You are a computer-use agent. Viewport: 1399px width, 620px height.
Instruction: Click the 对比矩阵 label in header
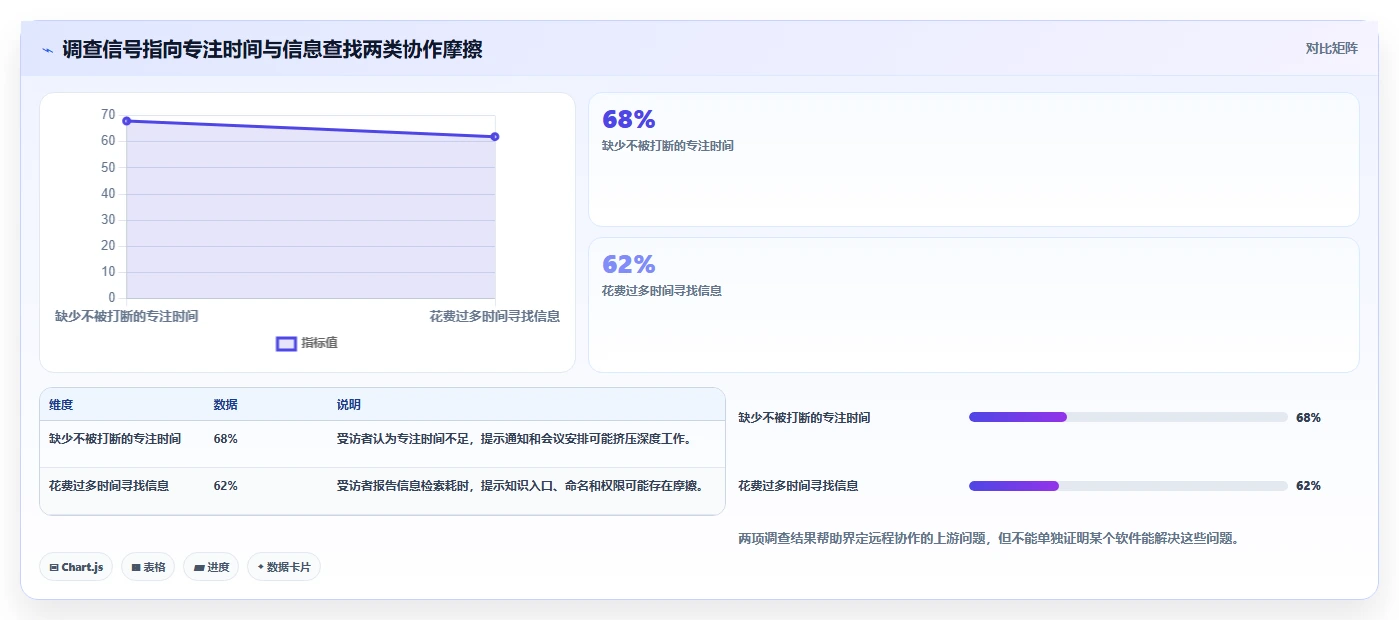[1331, 48]
